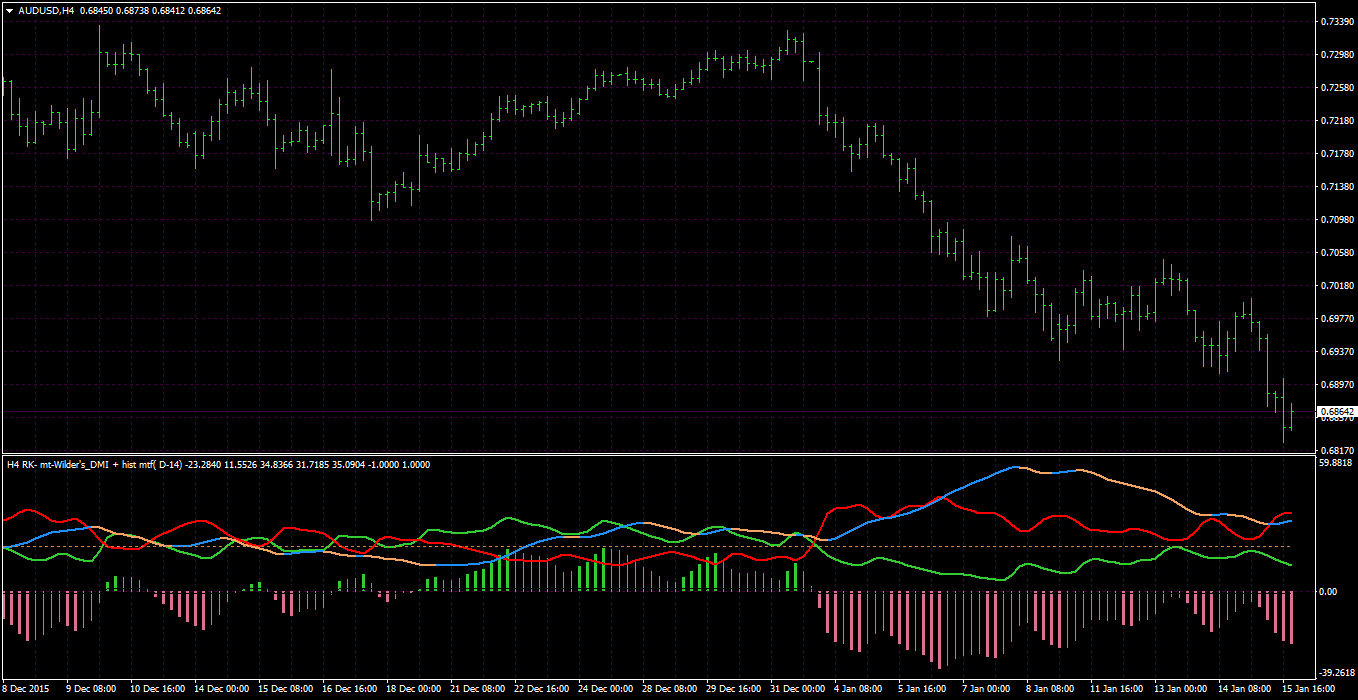Screen dimensions: 1358x700
Task: Click price level 0.72180 on the axis
Action: [x=1337, y=121]
